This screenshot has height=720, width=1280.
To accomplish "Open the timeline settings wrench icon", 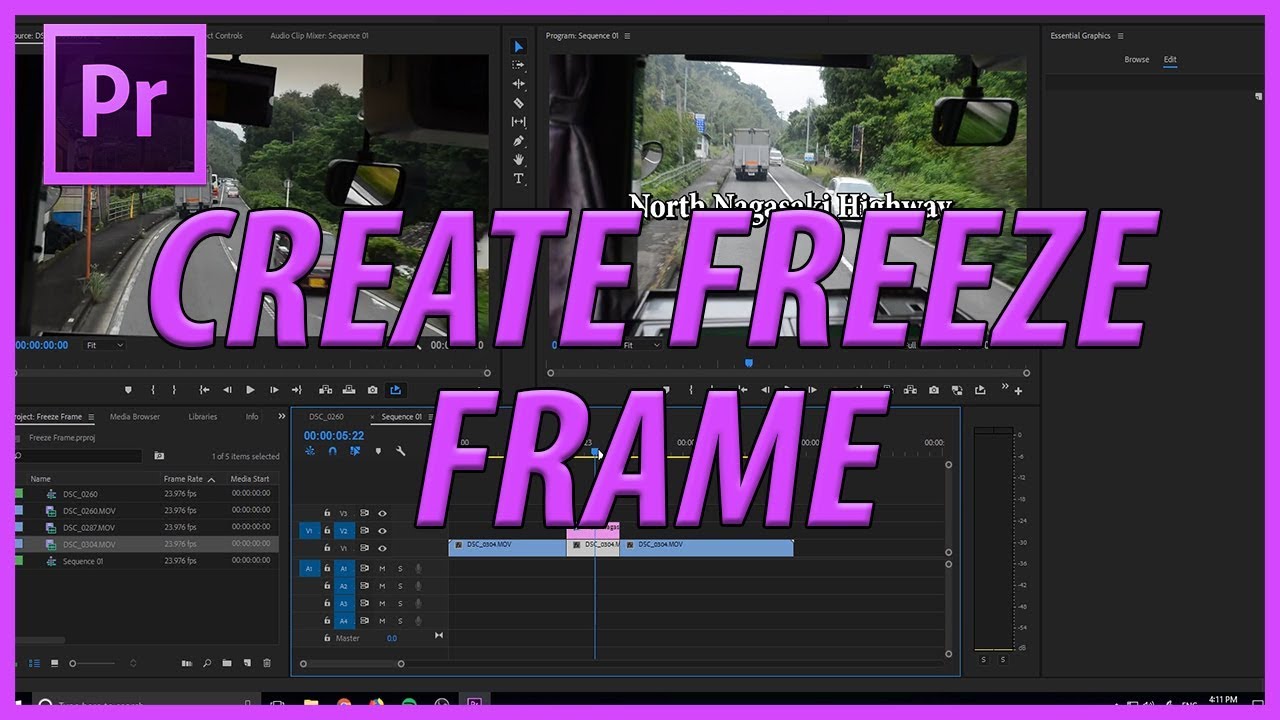I will [x=401, y=452].
